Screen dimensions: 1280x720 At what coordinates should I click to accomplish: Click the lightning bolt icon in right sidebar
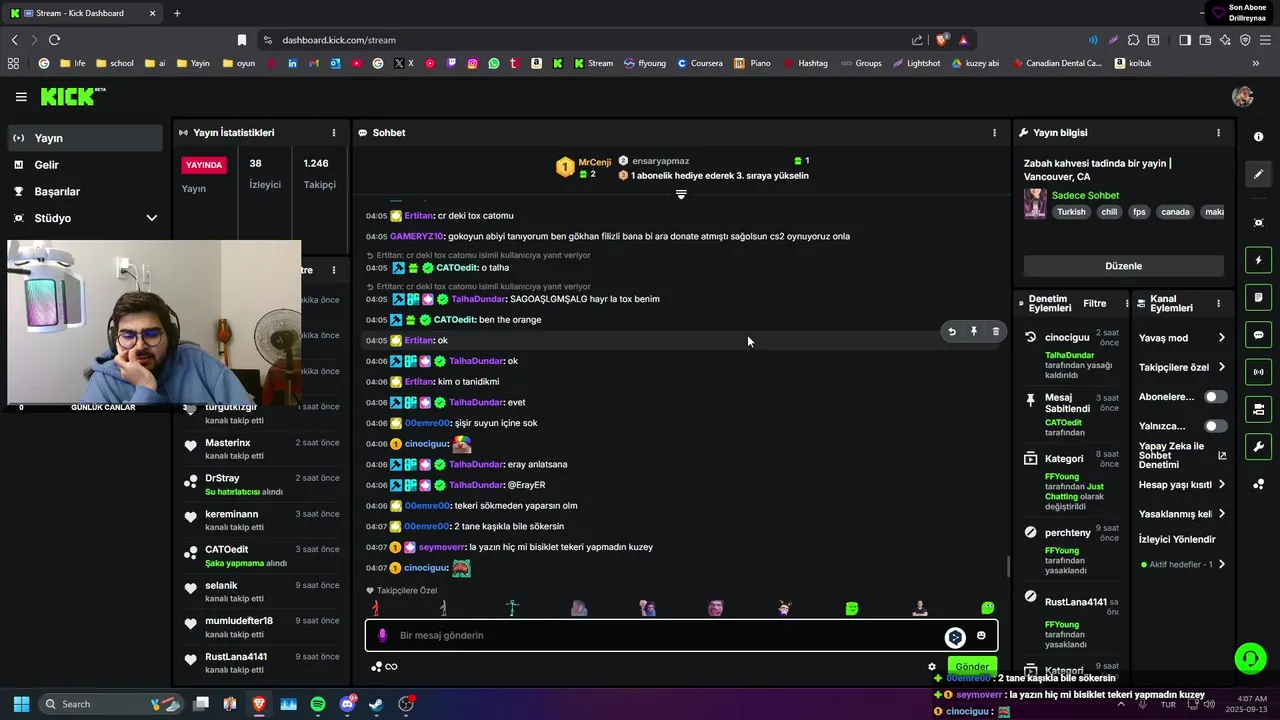tap(1258, 260)
